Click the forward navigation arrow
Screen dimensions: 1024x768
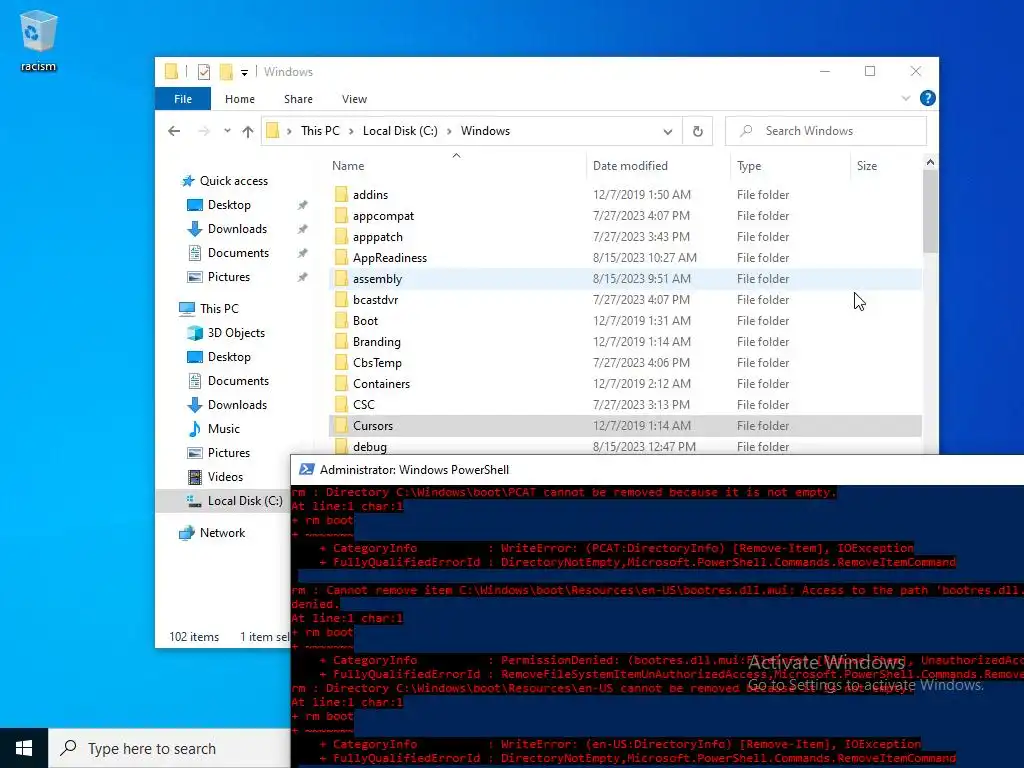pos(204,131)
